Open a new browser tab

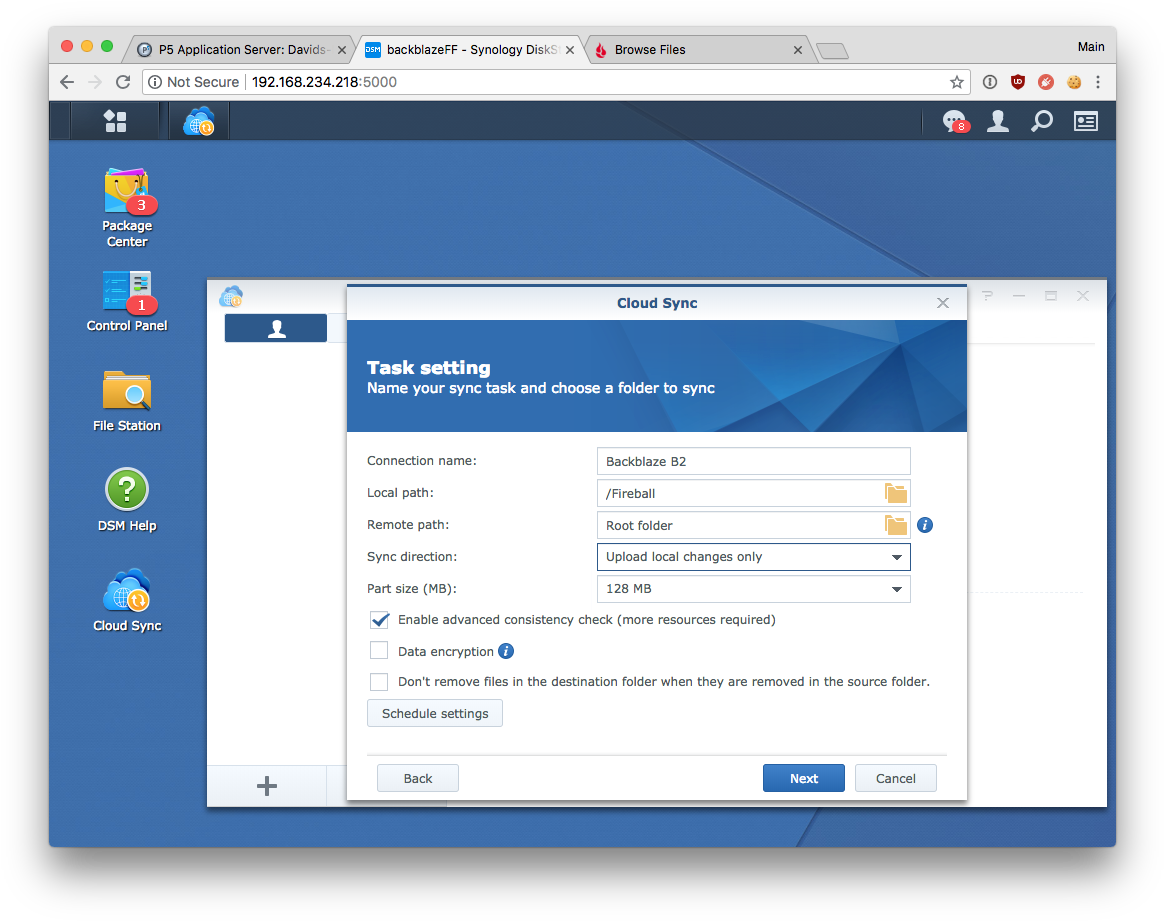(832, 50)
